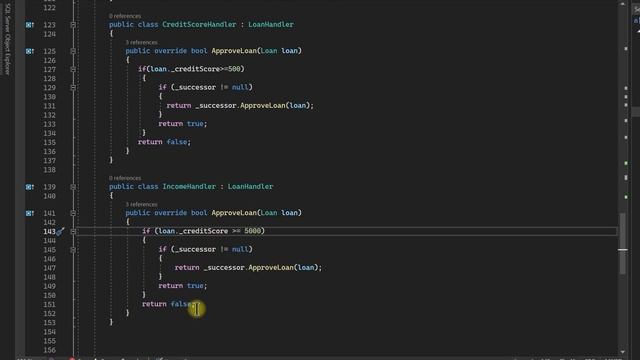Collapse the if block at line 127

point(73,69)
